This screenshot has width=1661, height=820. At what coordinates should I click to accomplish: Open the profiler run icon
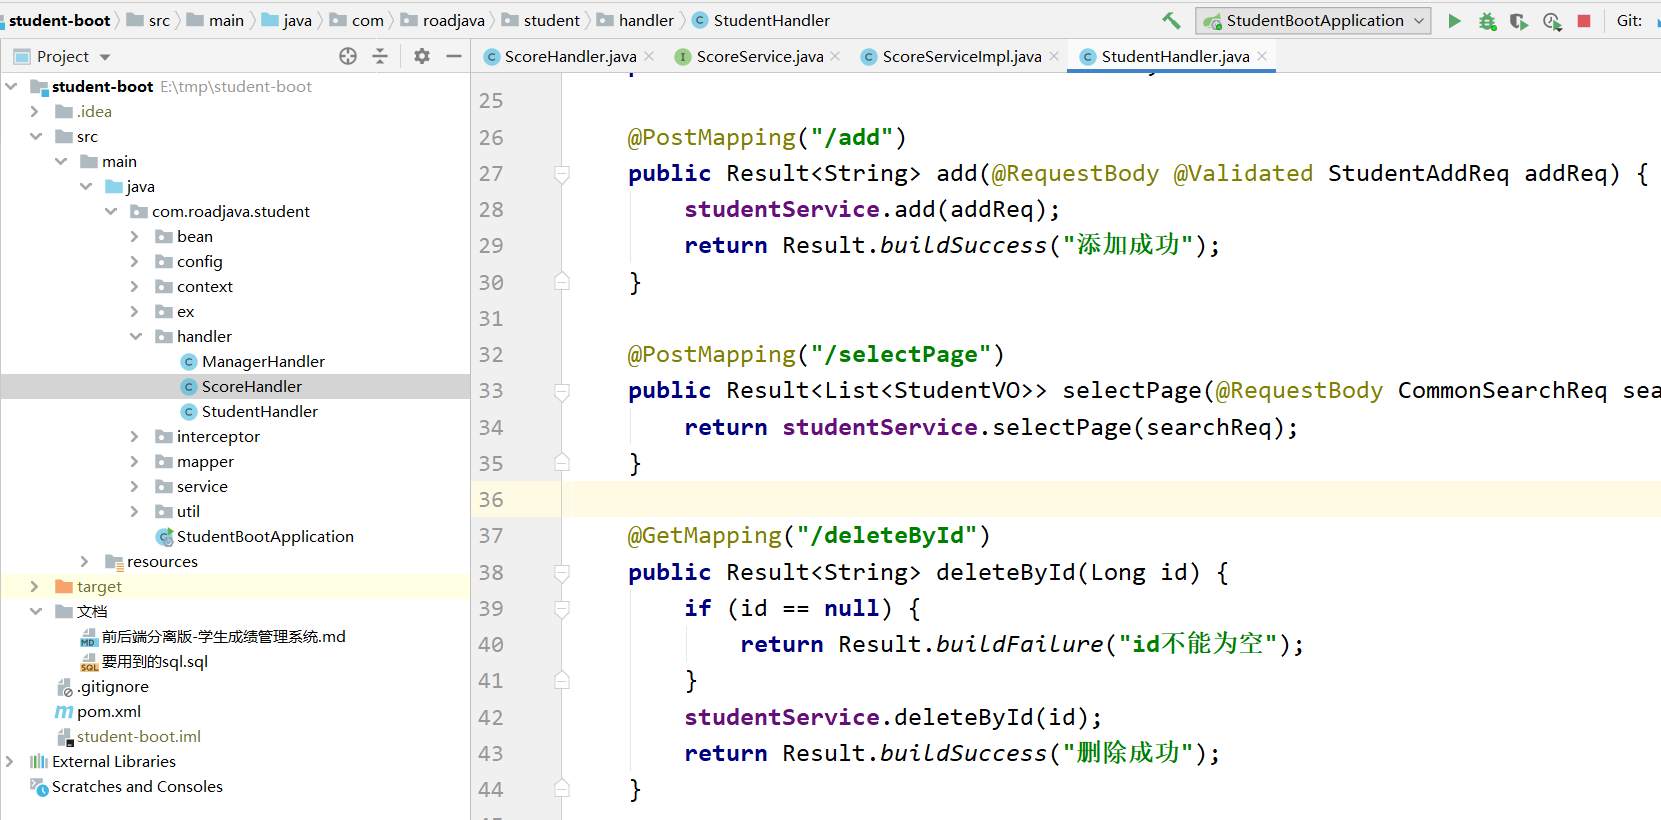(x=1552, y=21)
